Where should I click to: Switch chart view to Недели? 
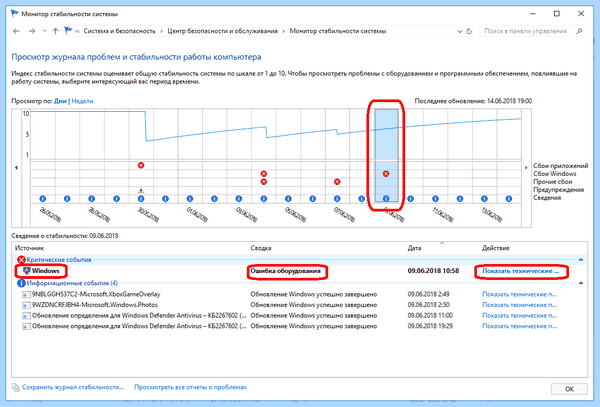[x=82, y=101]
